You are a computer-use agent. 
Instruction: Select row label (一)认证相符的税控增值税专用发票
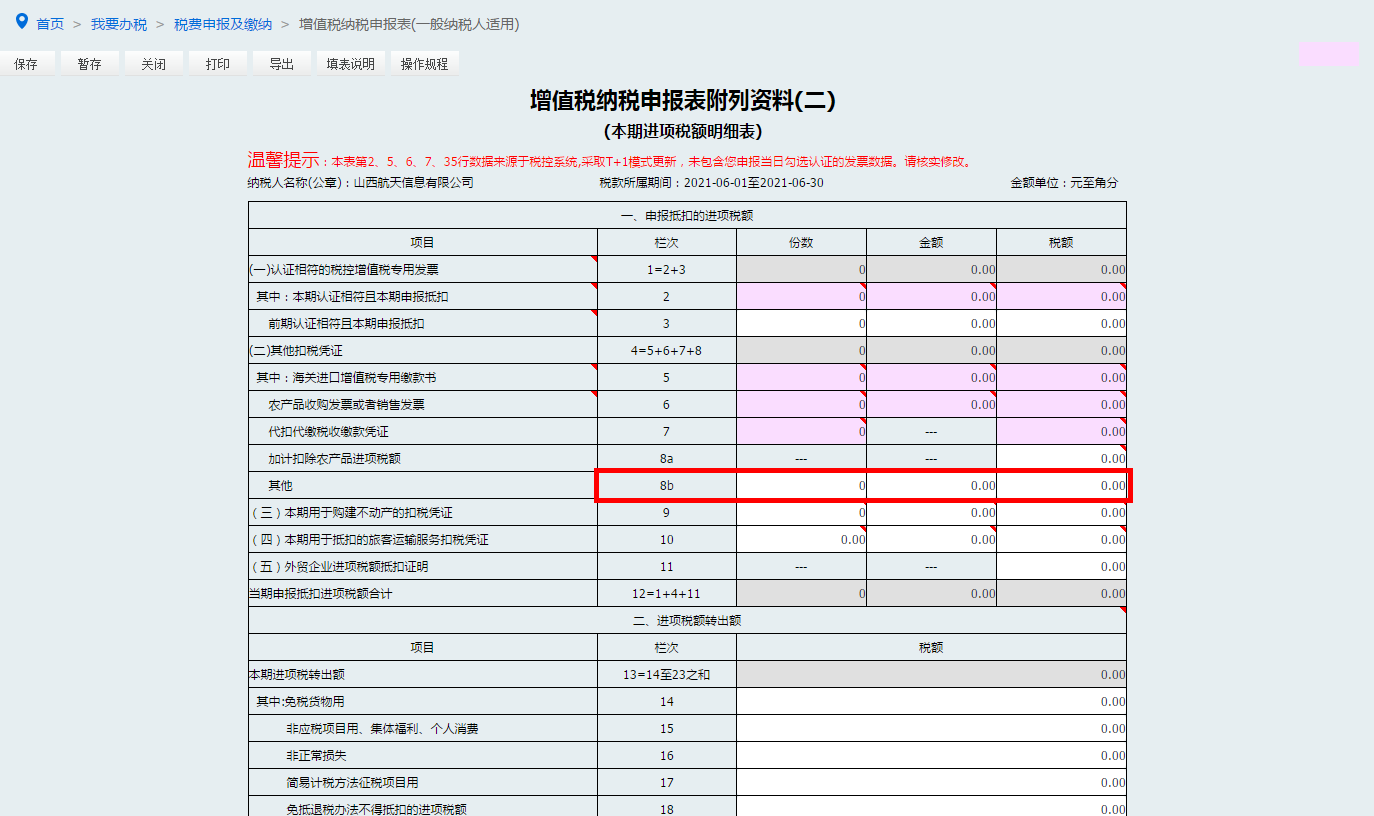point(344,270)
